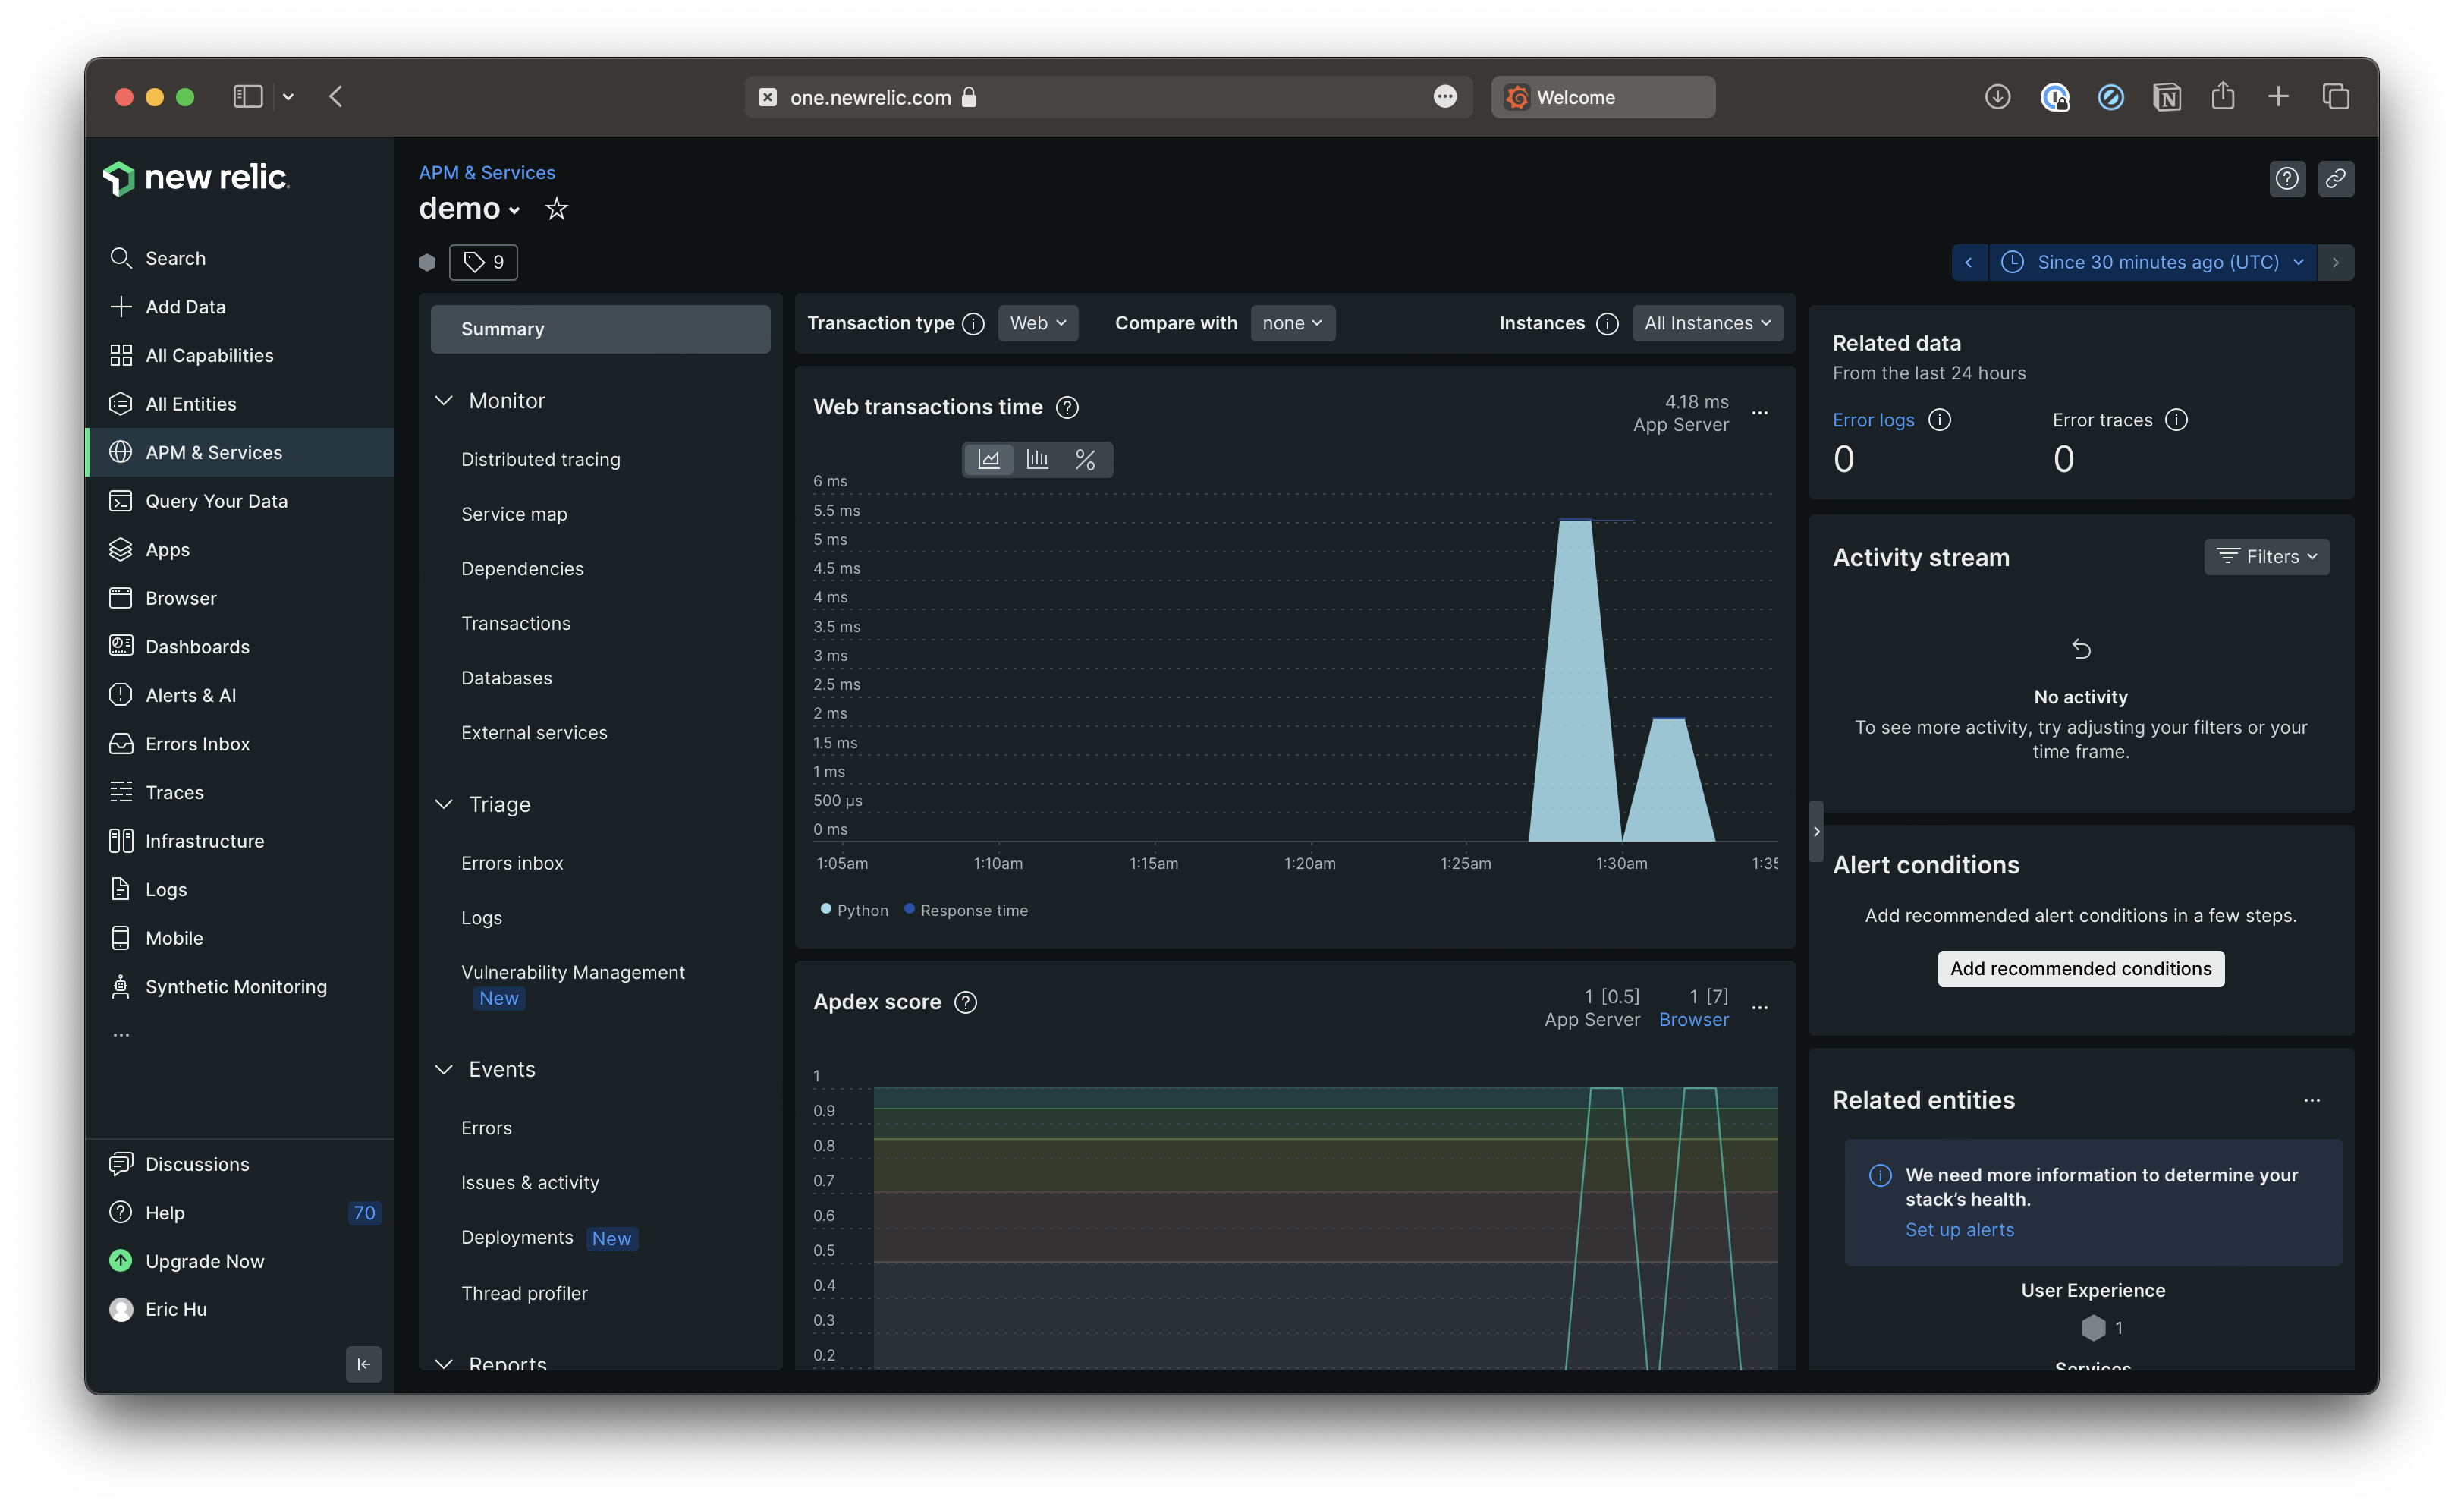Open the tags icon showing 9

pyautogui.click(x=483, y=262)
